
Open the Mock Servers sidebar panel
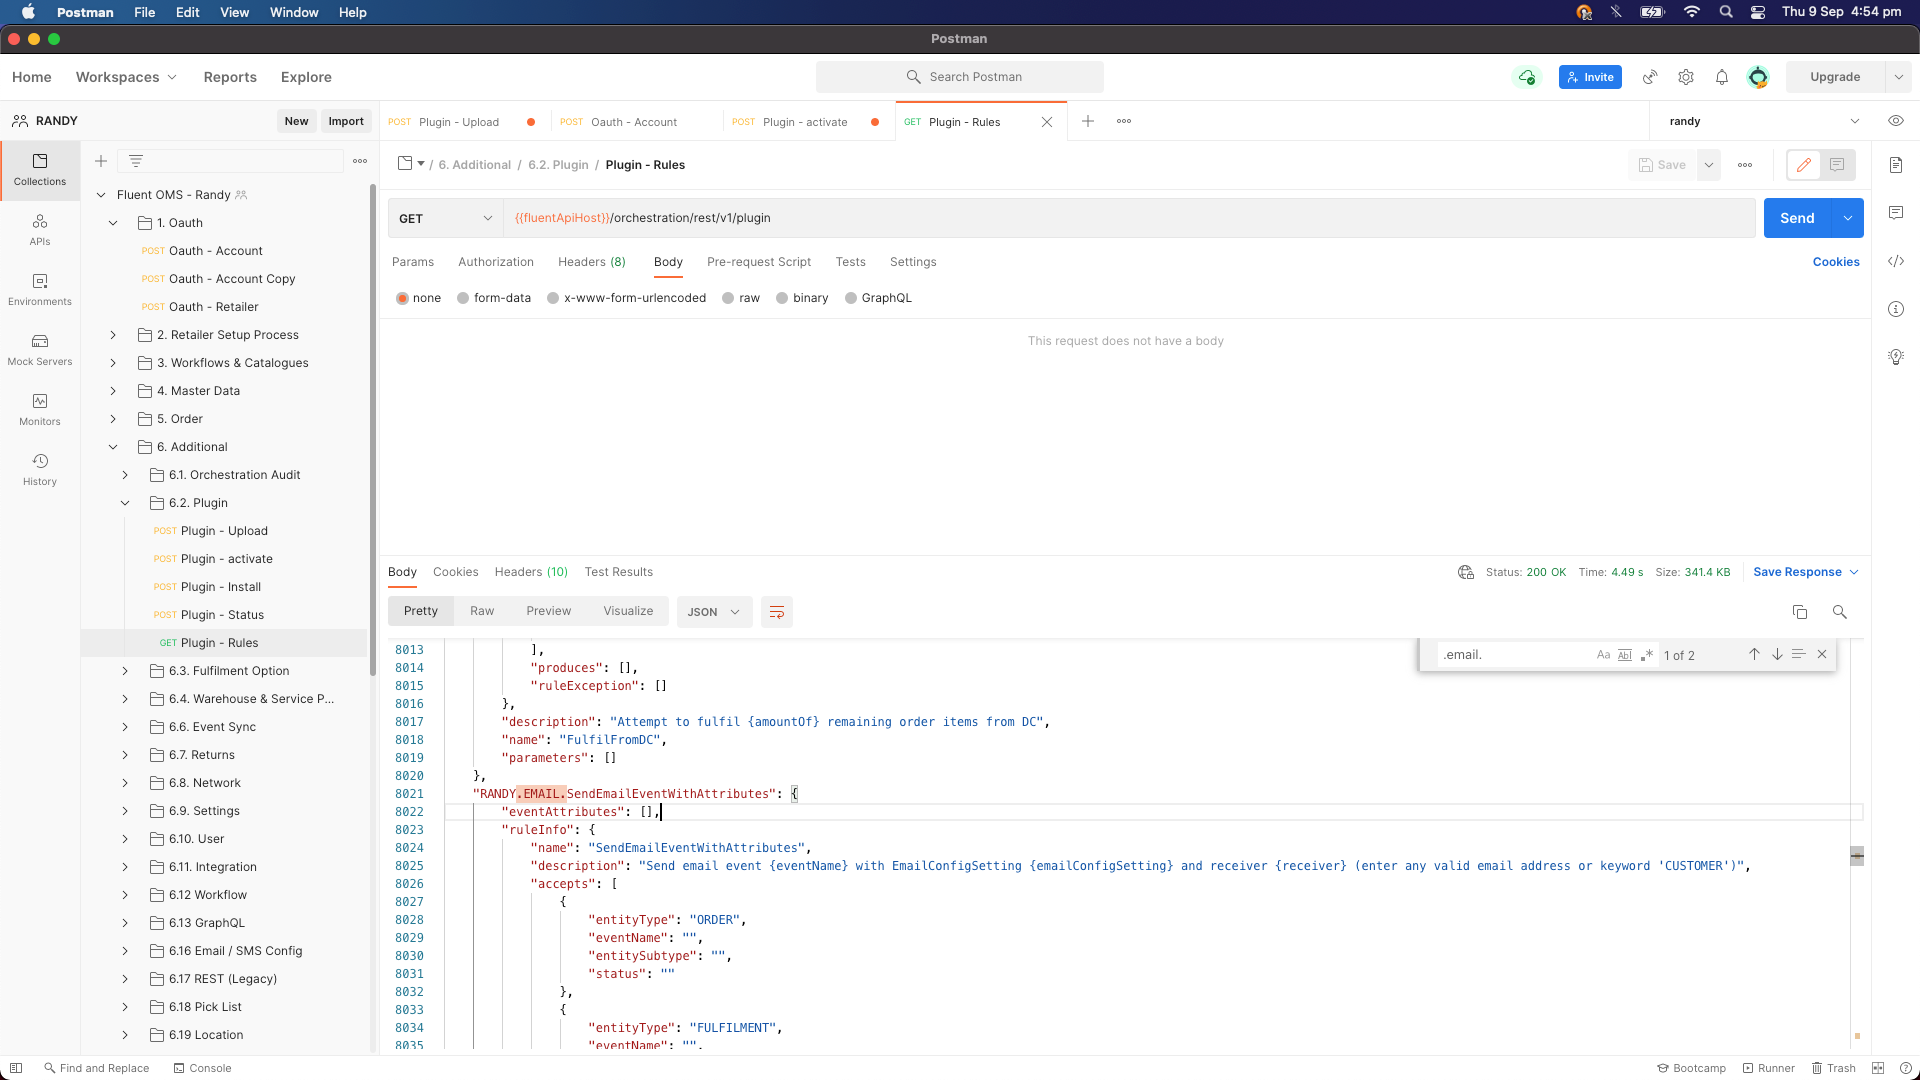(x=40, y=349)
